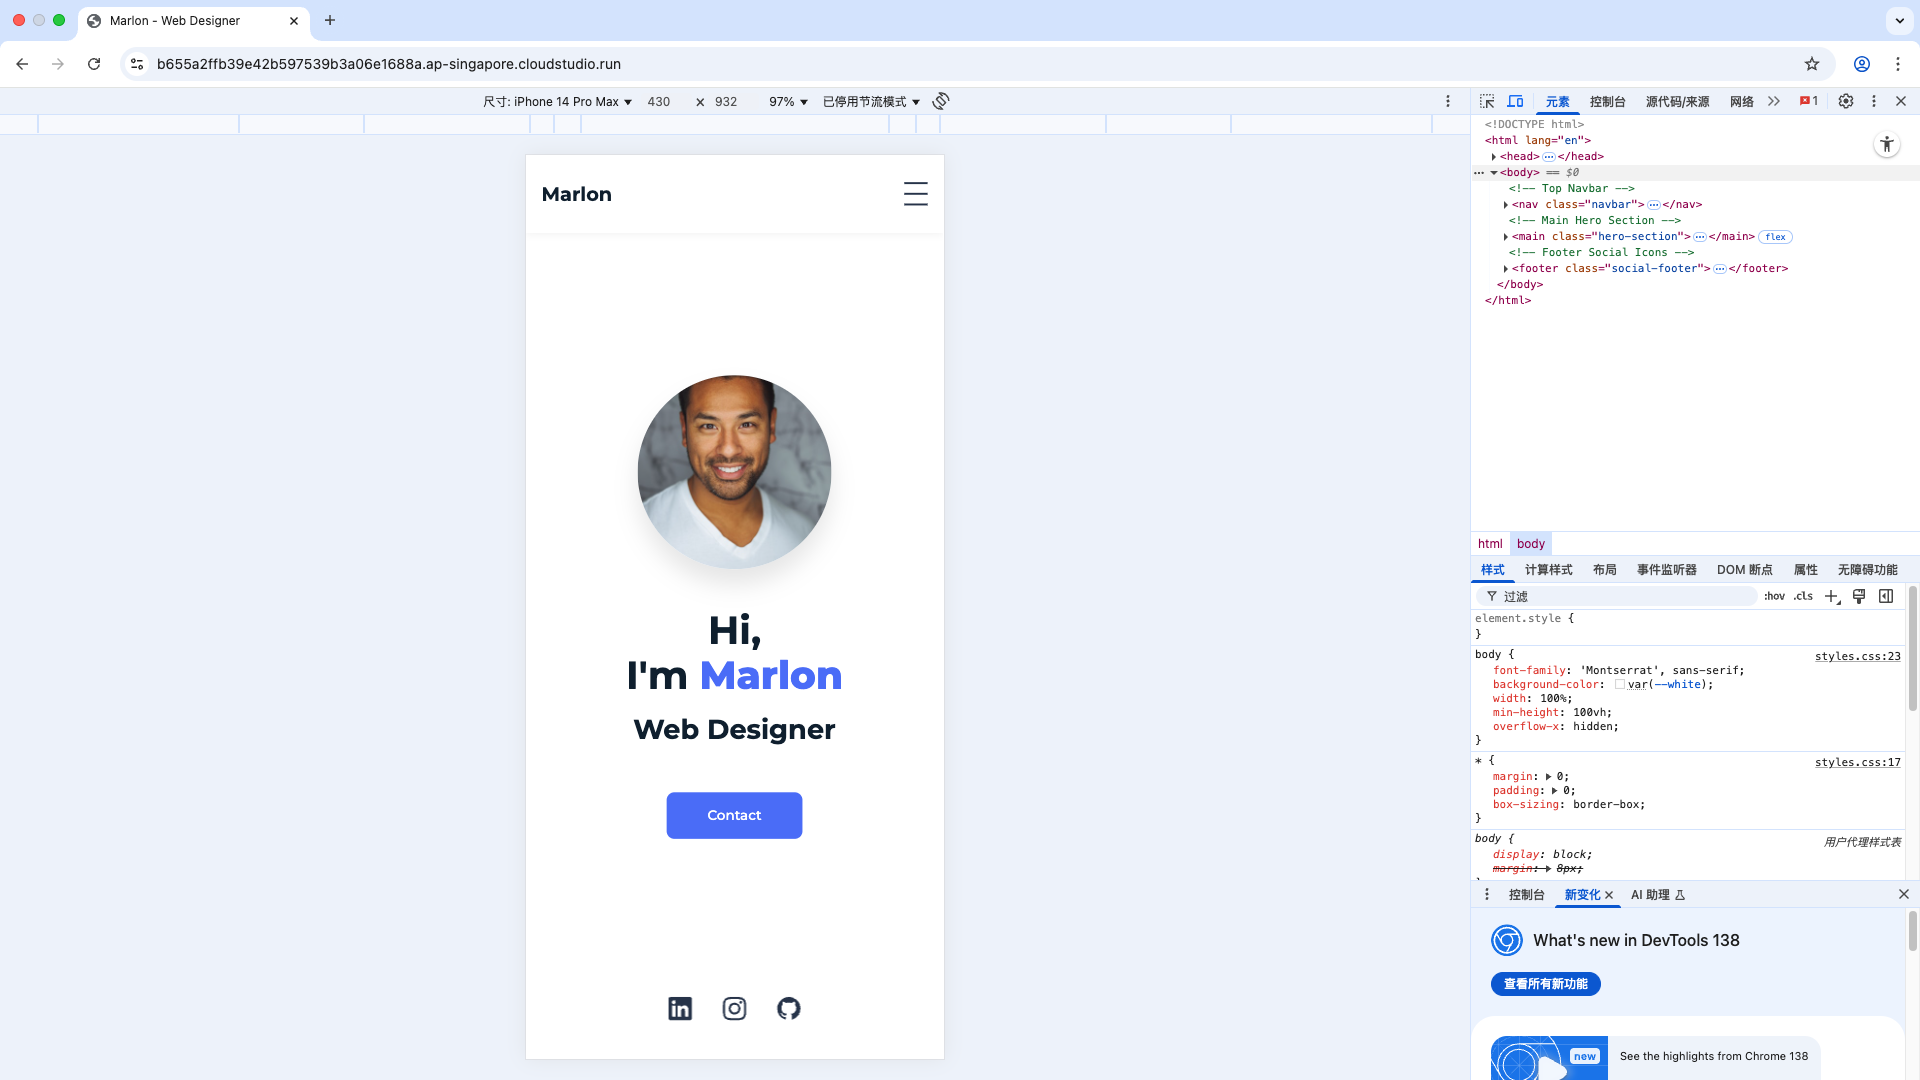Click the rotate screen orientation icon
This screenshot has width=1920, height=1080.
(941, 101)
